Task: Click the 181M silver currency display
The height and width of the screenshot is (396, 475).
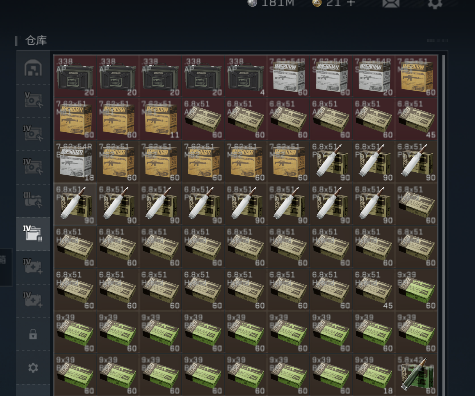Action: [x=271, y=3]
